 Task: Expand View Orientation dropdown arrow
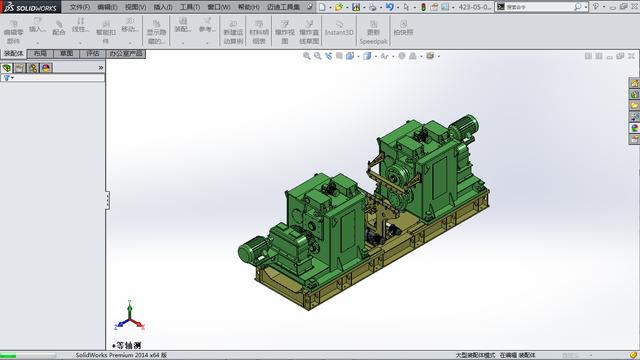tap(358, 56)
